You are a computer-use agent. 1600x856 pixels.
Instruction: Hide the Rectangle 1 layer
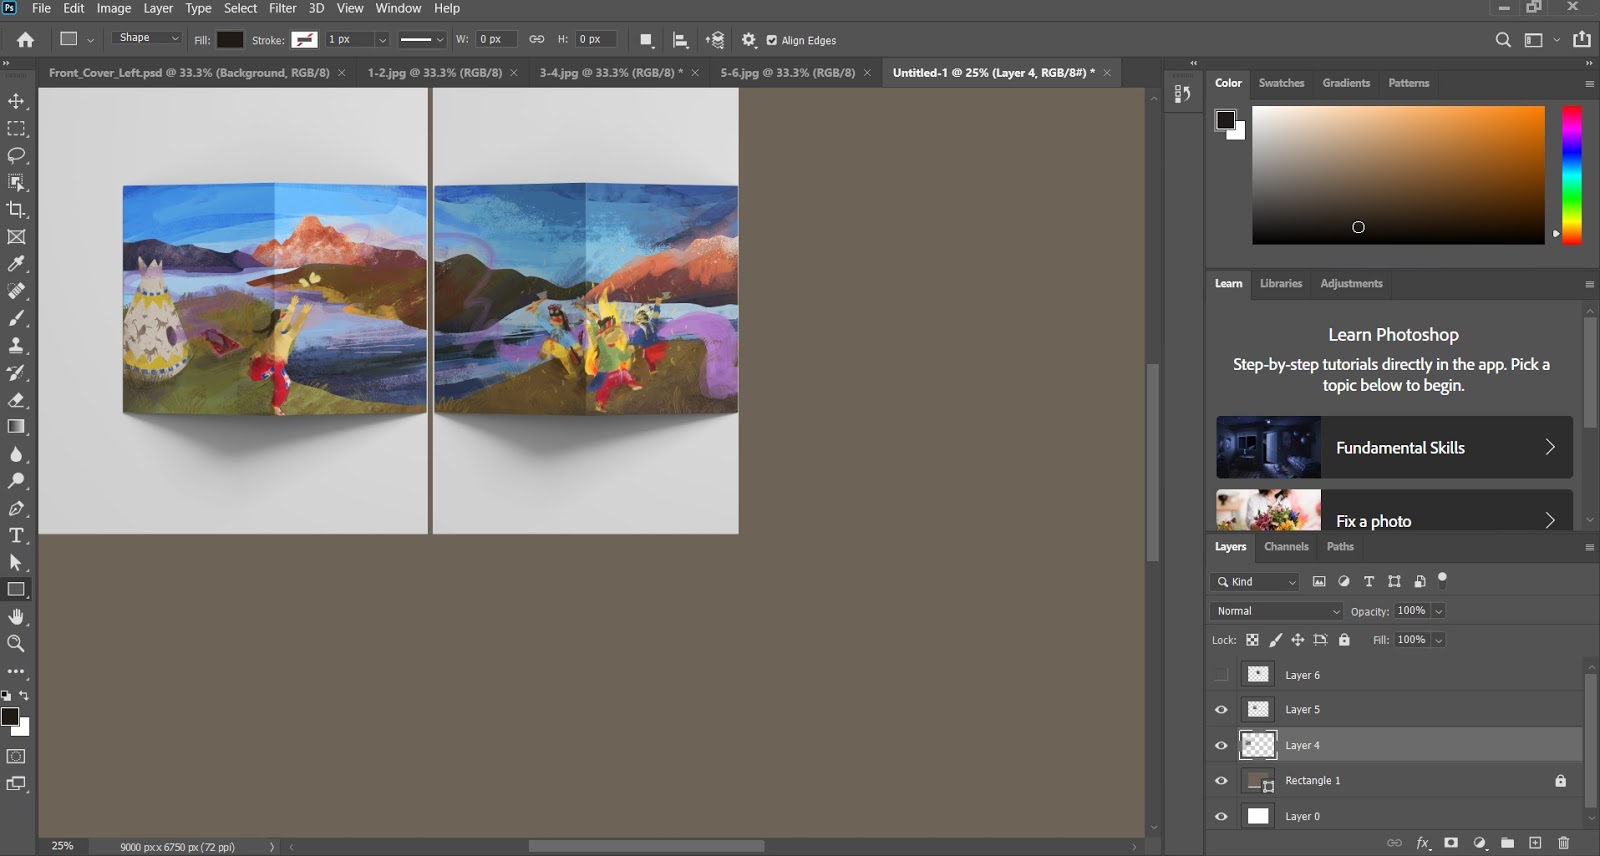click(x=1221, y=781)
